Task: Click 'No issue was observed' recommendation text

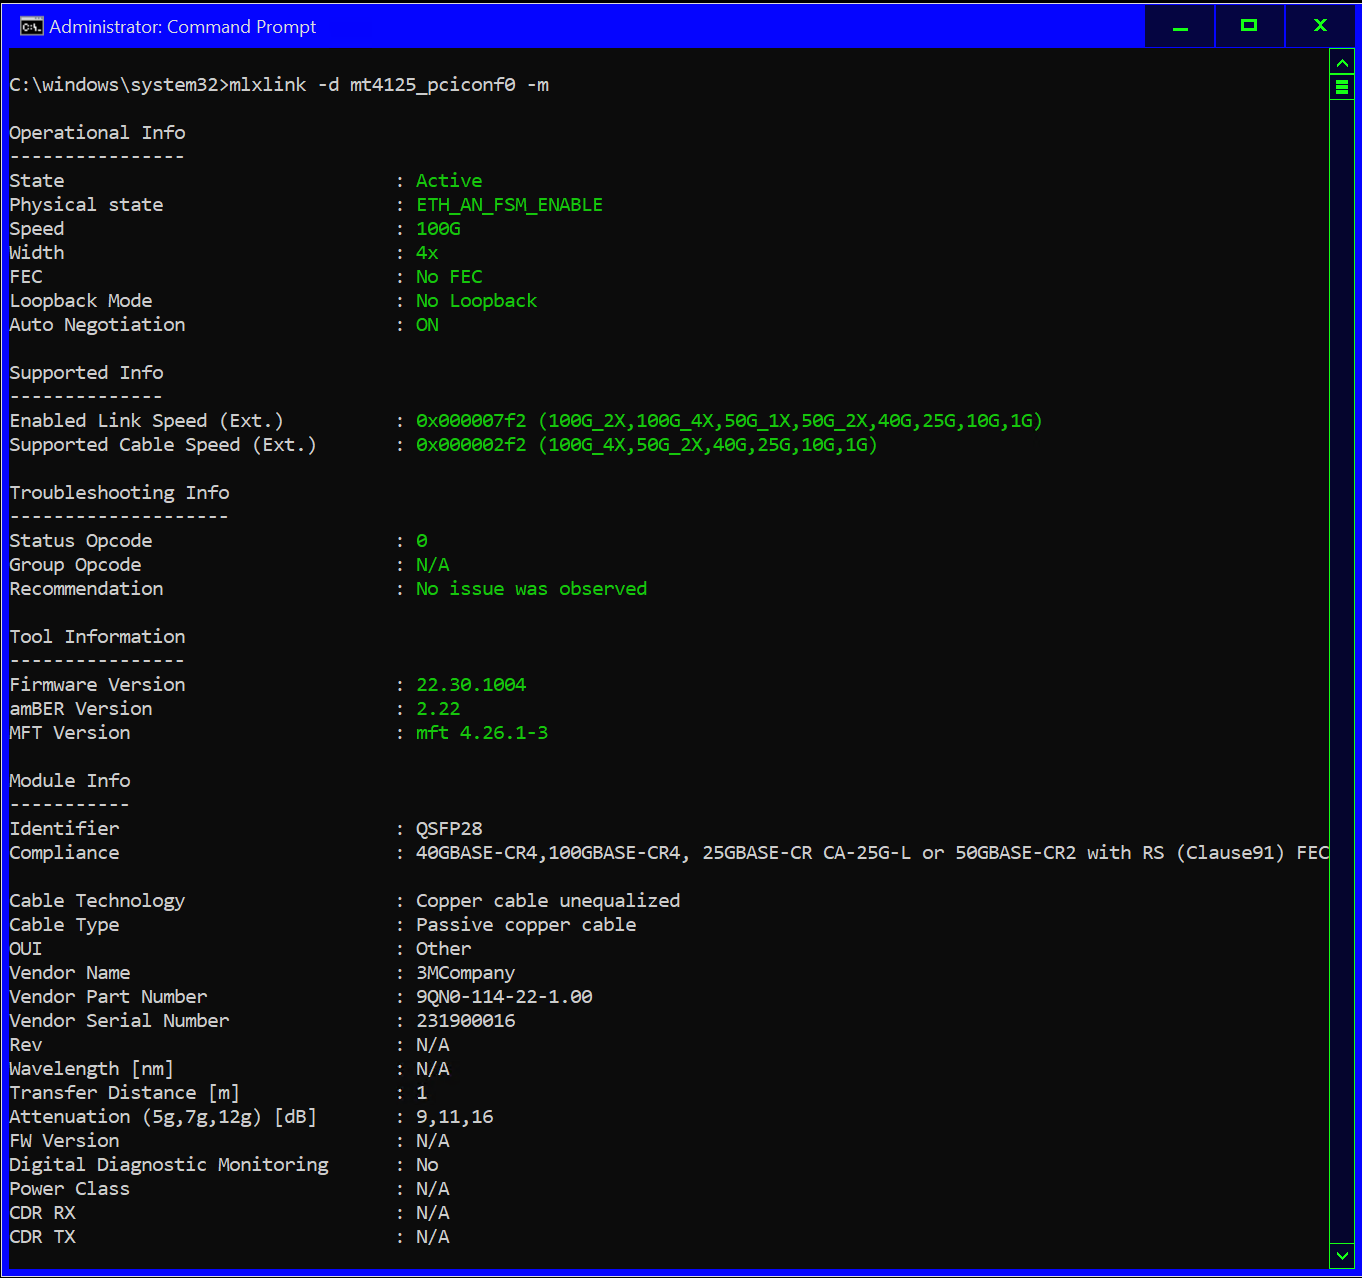Action: click(x=531, y=589)
